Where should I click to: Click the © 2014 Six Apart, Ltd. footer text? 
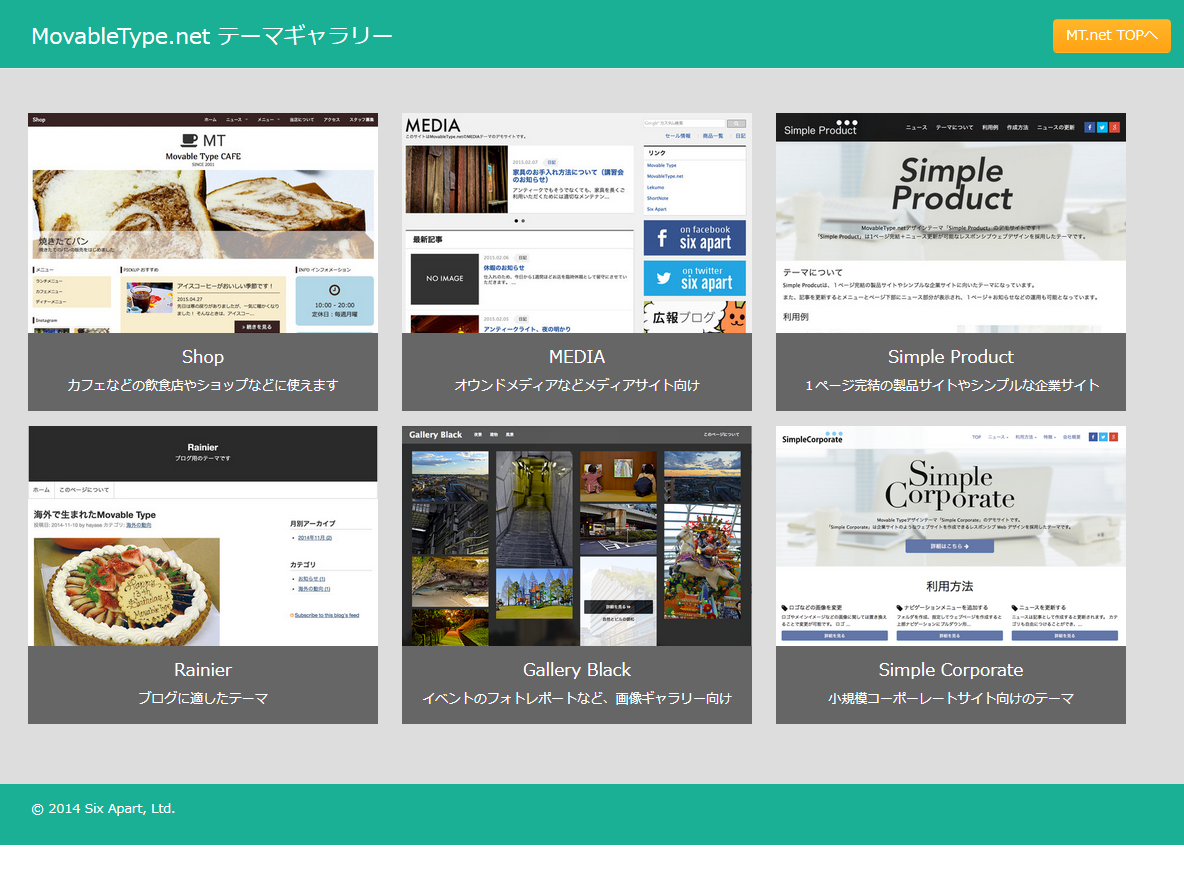(103, 809)
